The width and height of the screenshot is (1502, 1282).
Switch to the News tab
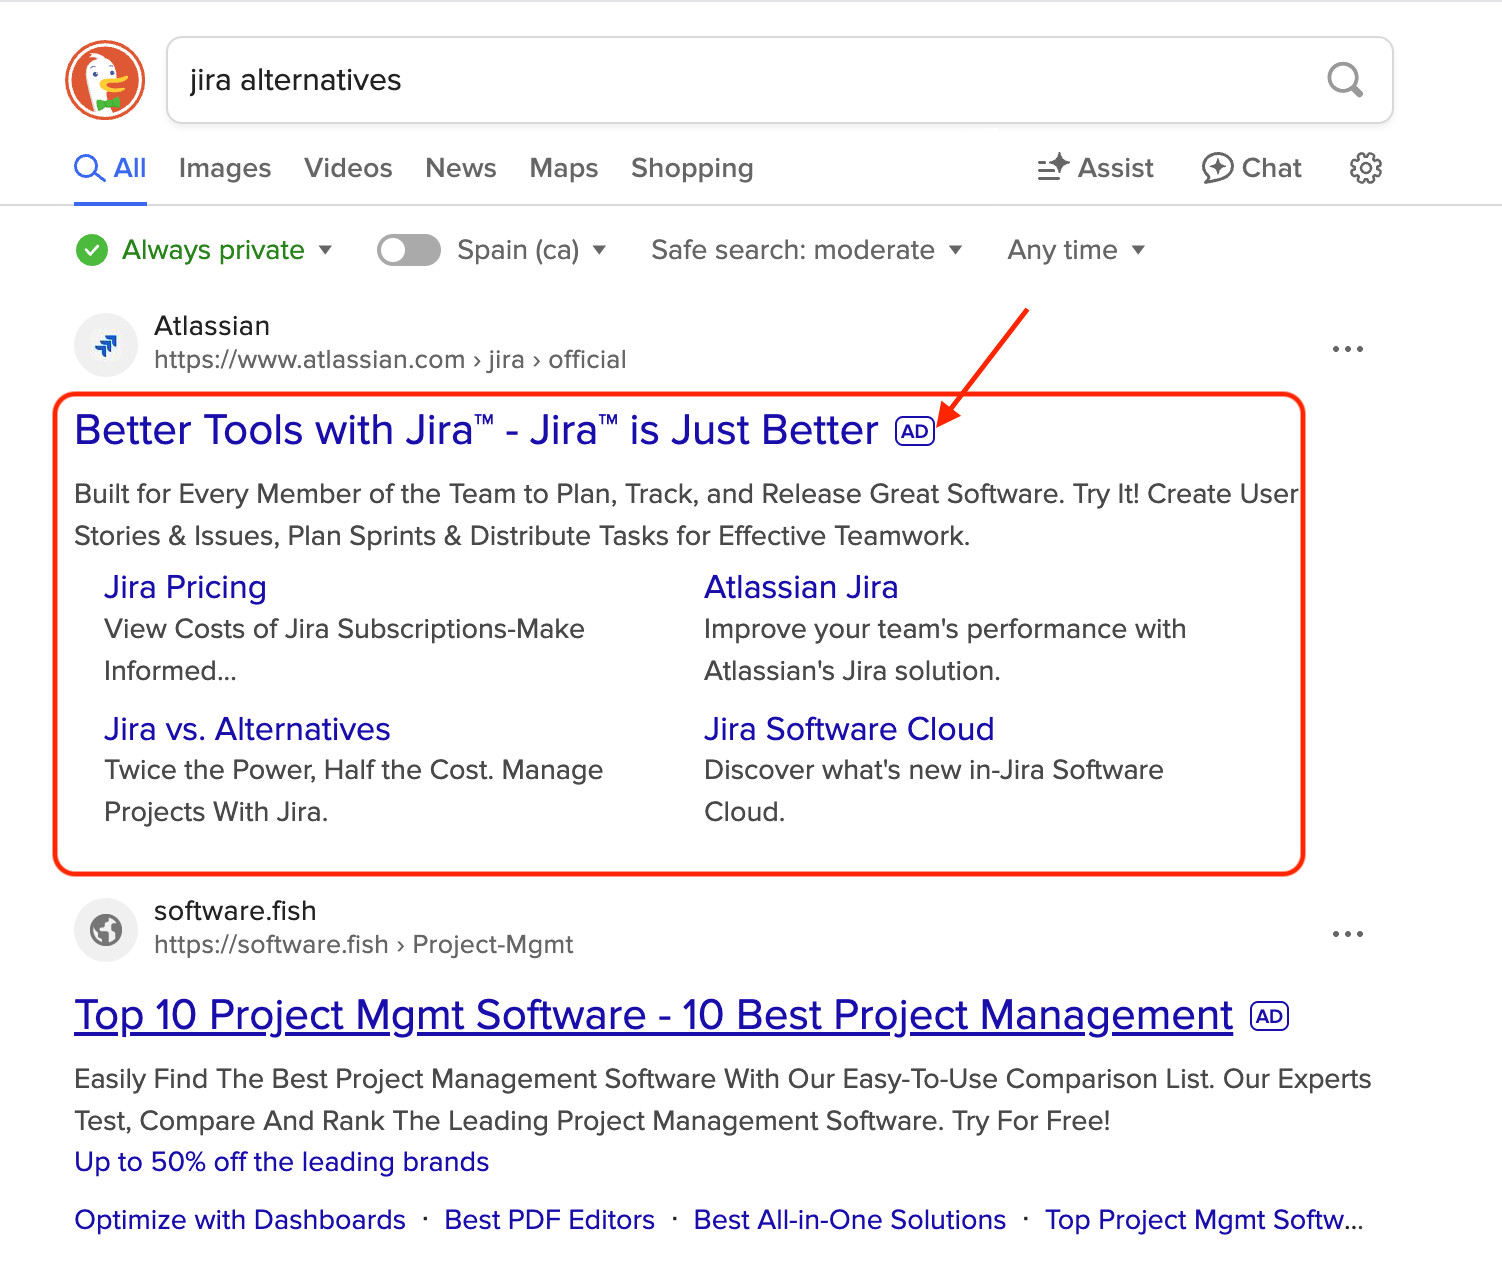(461, 168)
